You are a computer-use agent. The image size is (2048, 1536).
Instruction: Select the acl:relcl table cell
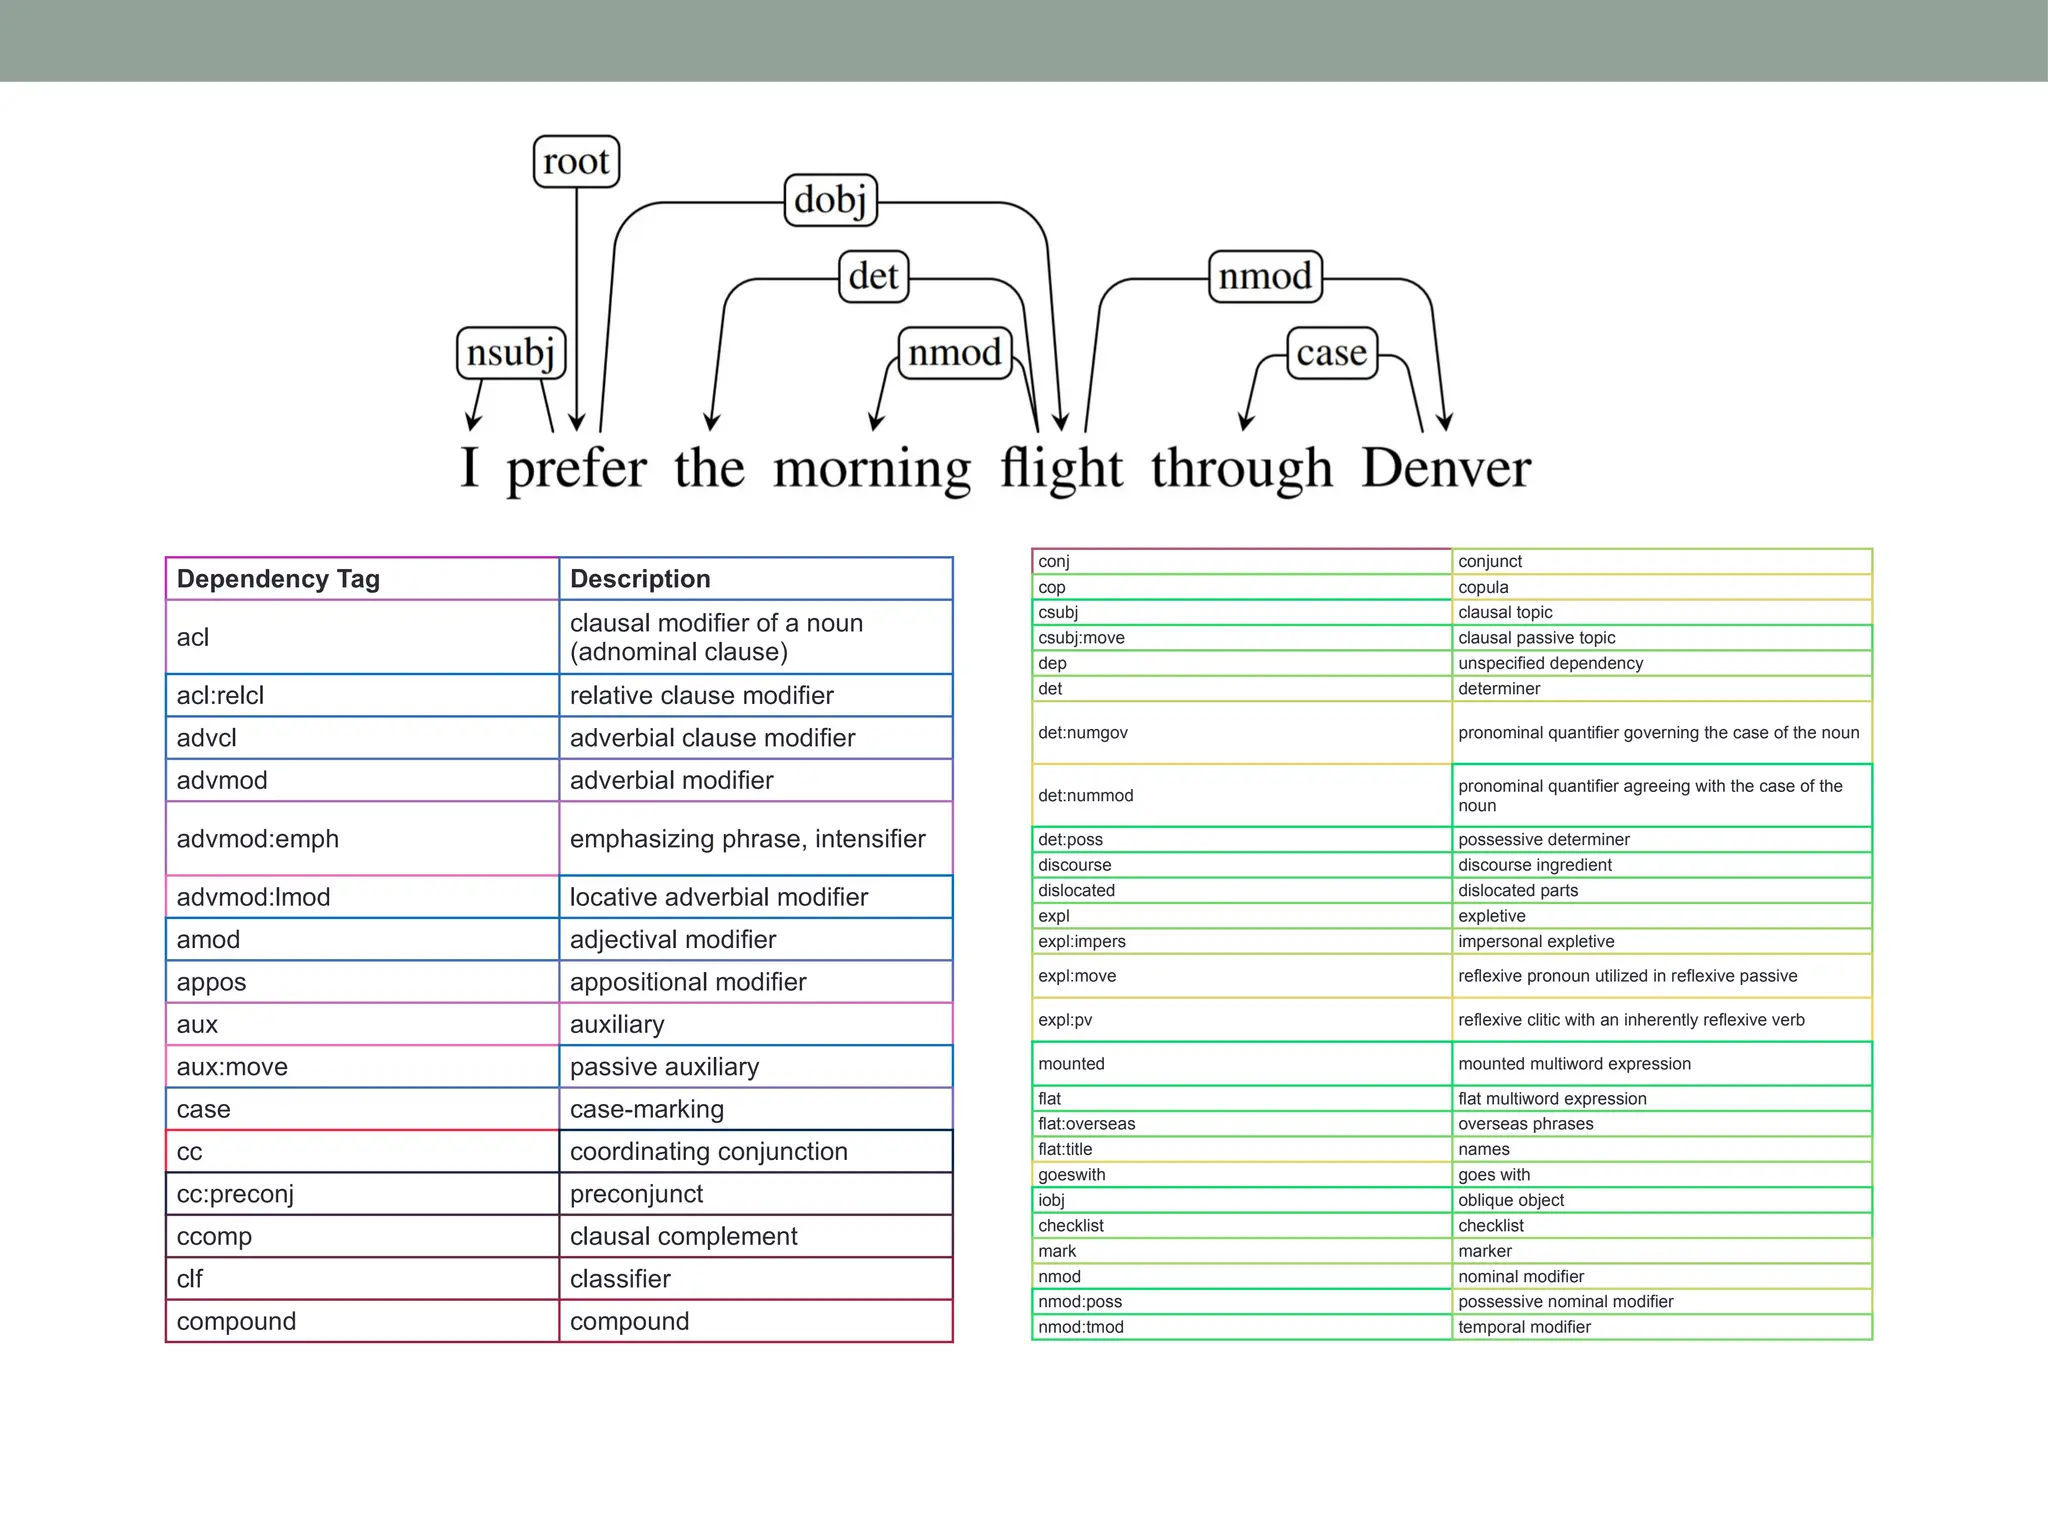(361, 695)
